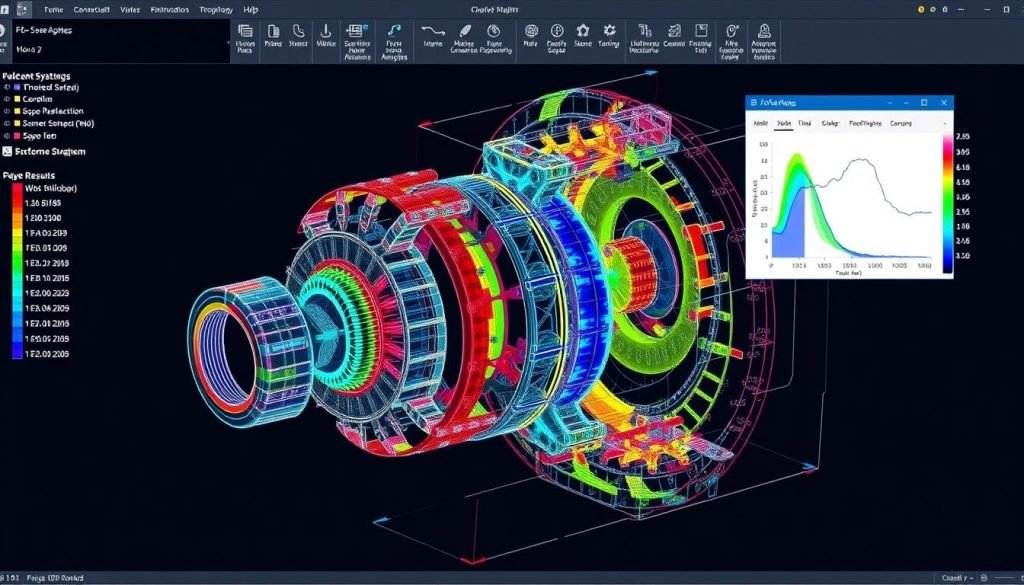
Task: Click the rainbow color scale bar in chart window
Action: pos(947,201)
